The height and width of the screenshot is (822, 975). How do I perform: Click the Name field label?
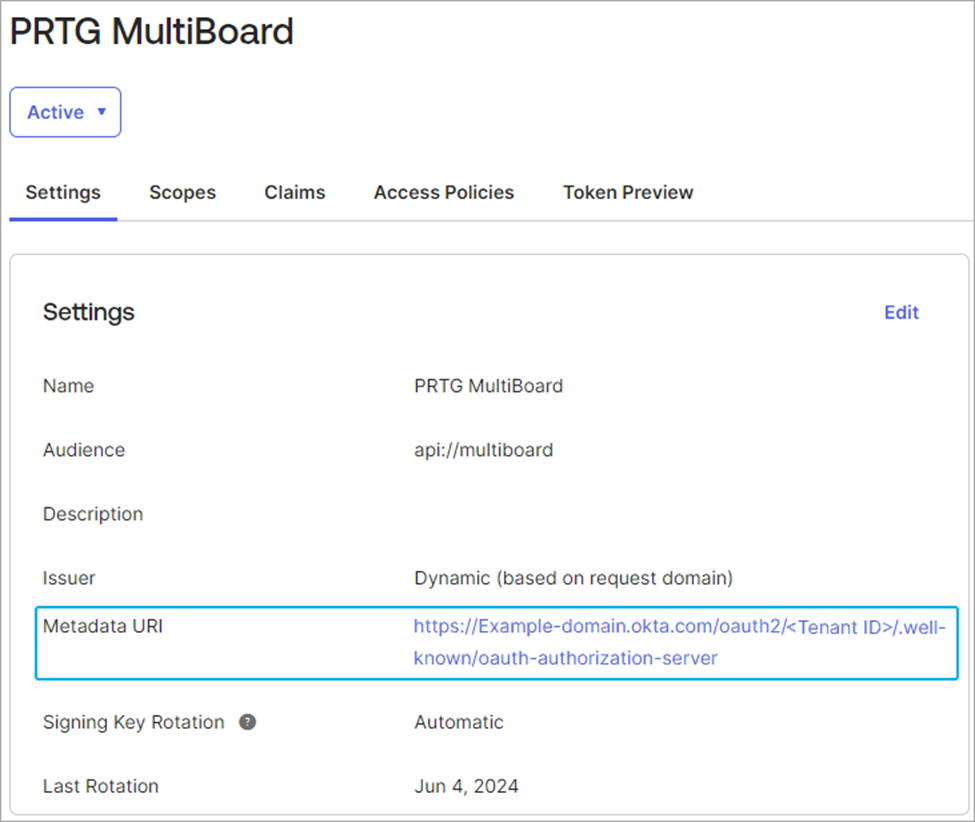coord(68,386)
